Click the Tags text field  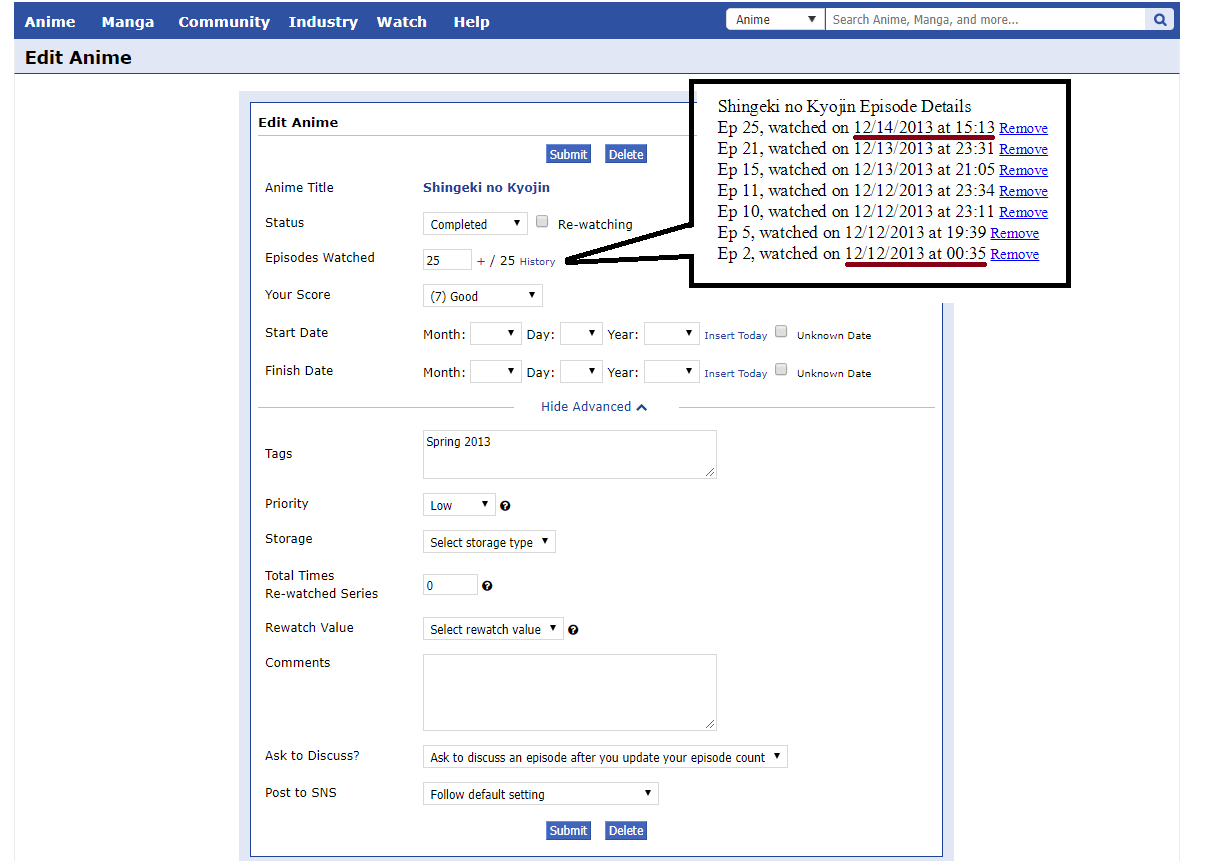(569, 454)
